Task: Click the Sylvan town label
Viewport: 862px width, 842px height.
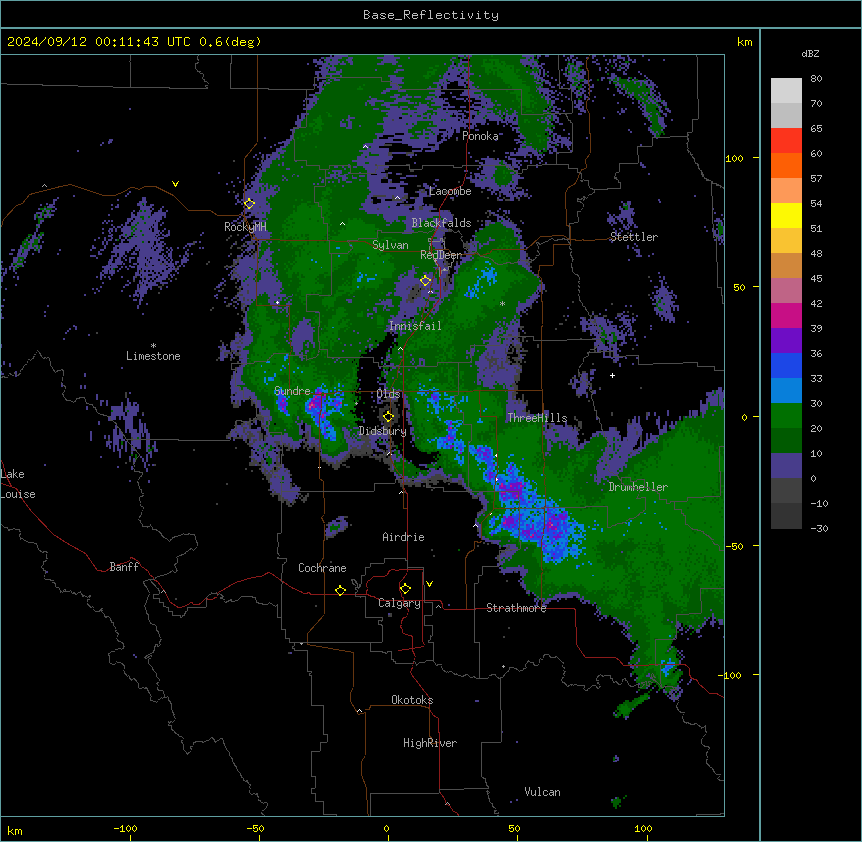Action: 390,245
